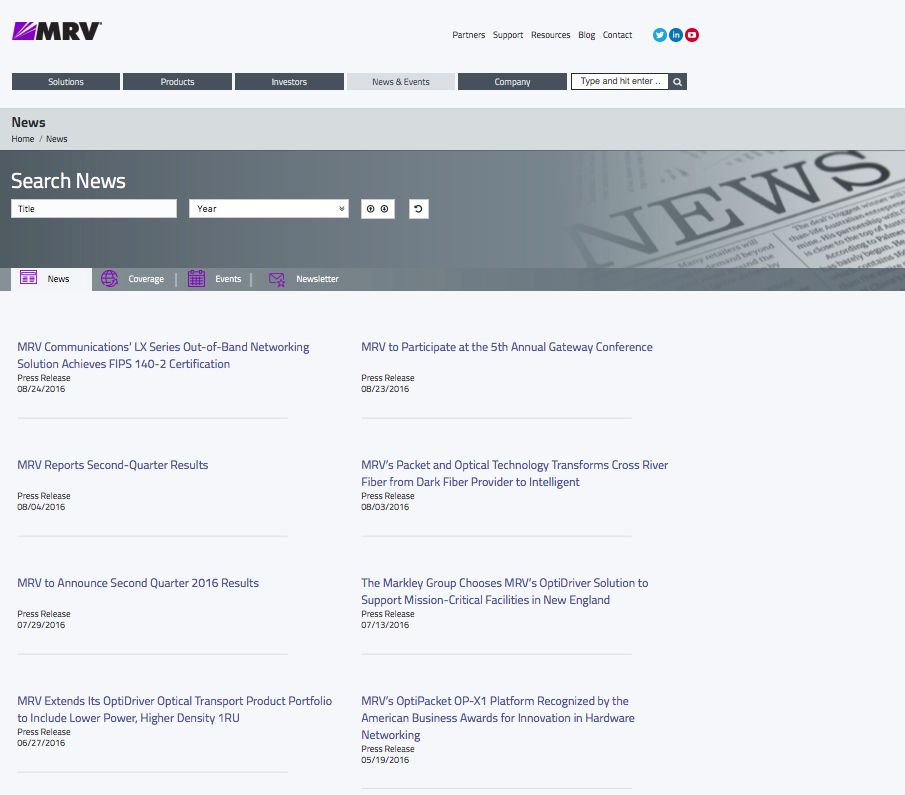
Task: Open MRV Reports Second-Quarter Results article
Action: tap(113, 465)
